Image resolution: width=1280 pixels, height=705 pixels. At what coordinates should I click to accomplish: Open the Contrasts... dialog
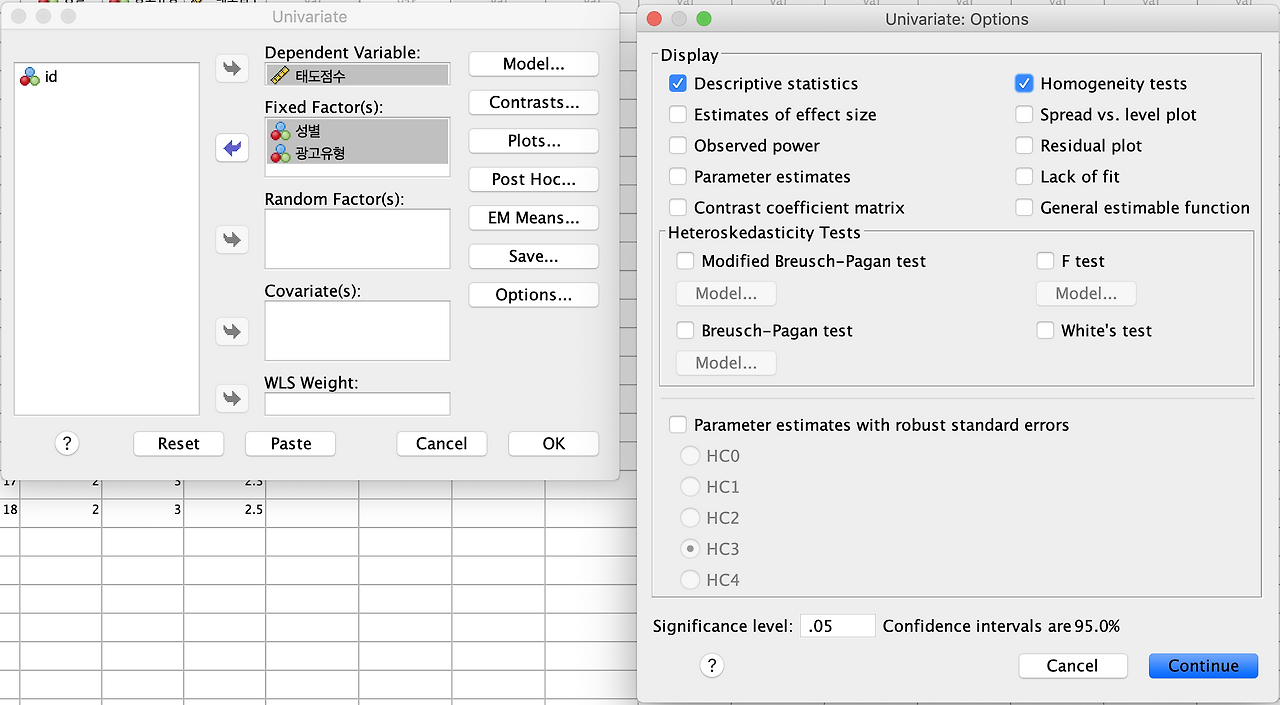[533, 102]
